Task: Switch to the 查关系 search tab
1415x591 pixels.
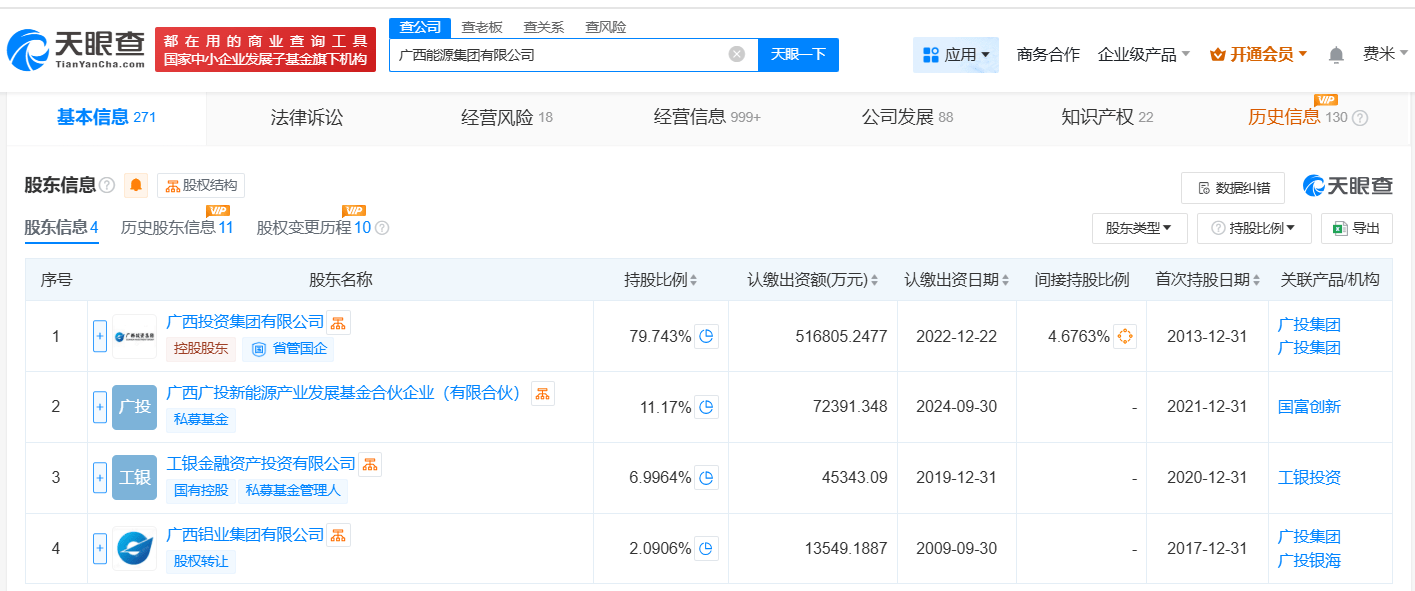Action: coord(544,27)
